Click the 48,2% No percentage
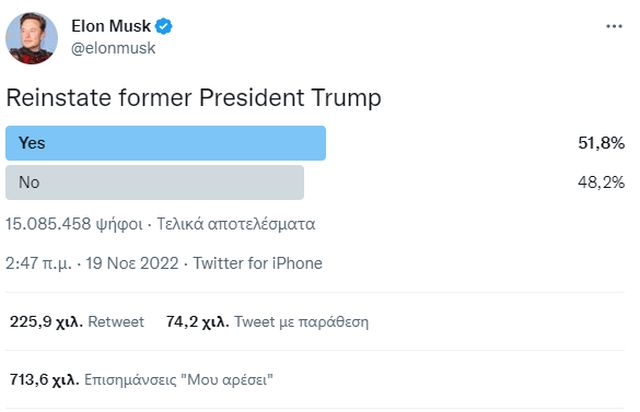 tap(602, 183)
